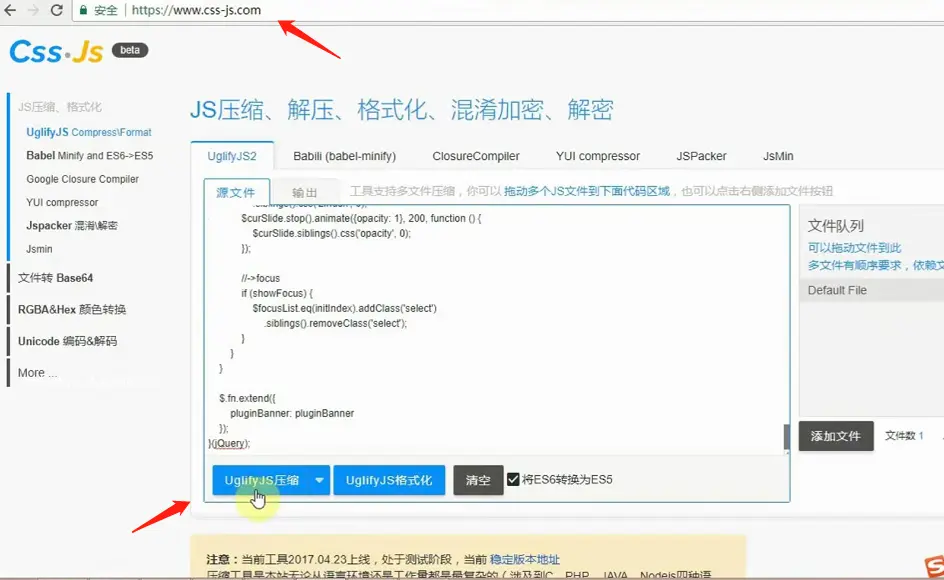Open RGBA&Hex 颜色转换 sidebar section
The width and height of the screenshot is (944, 580).
[x=72, y=309]
